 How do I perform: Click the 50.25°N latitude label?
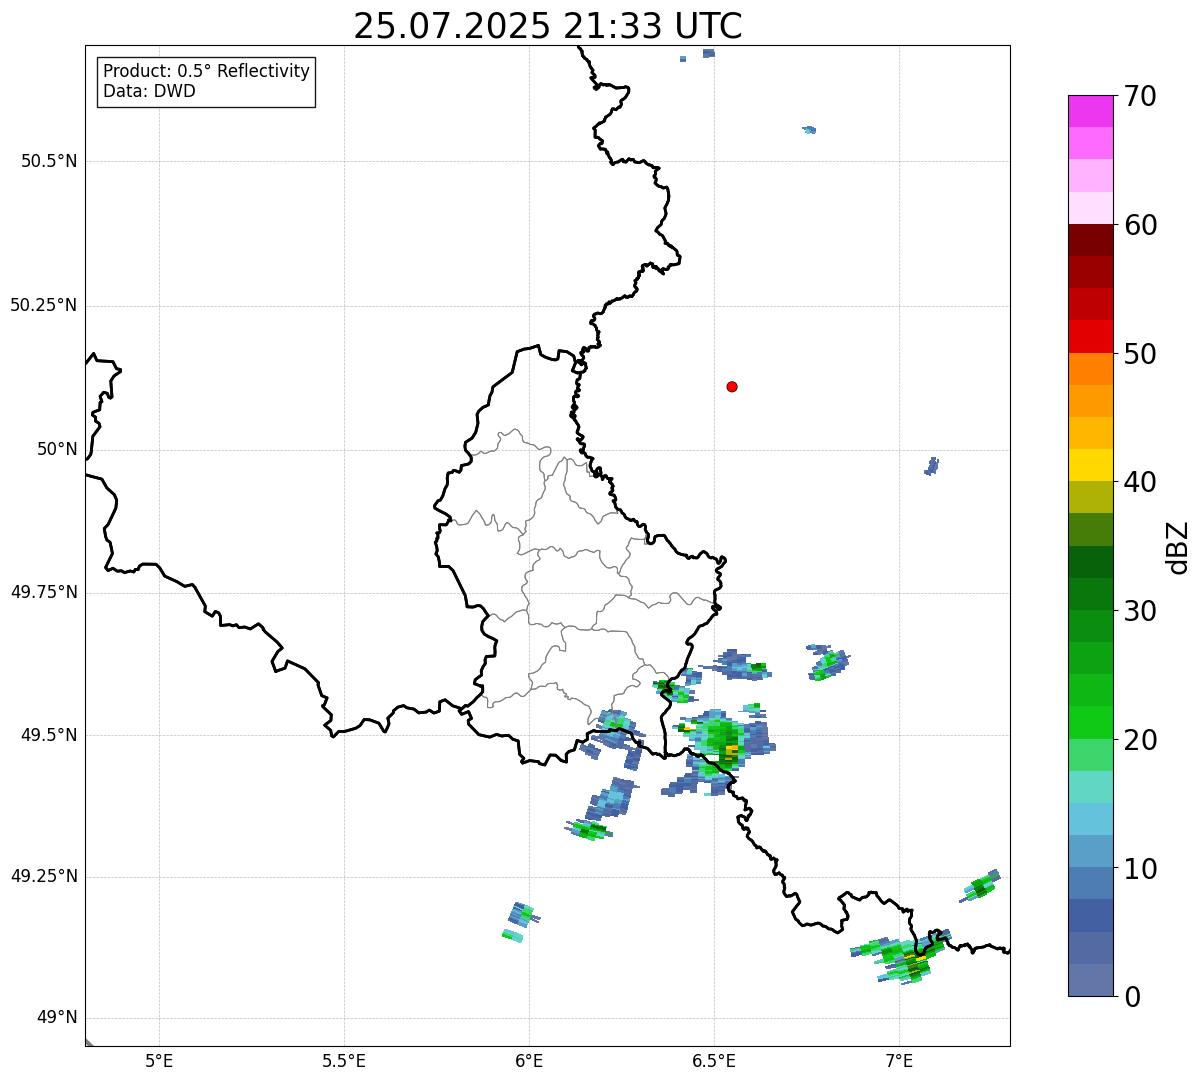pyautogui.click(x=43, y=305)
